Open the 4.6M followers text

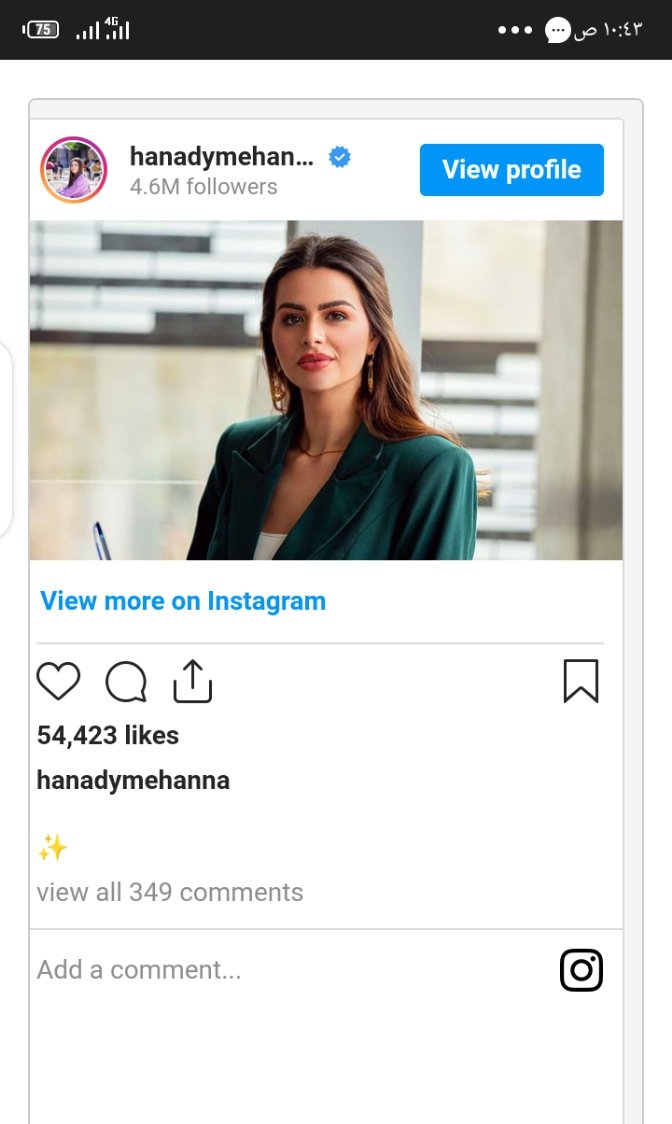coord(203,187)
